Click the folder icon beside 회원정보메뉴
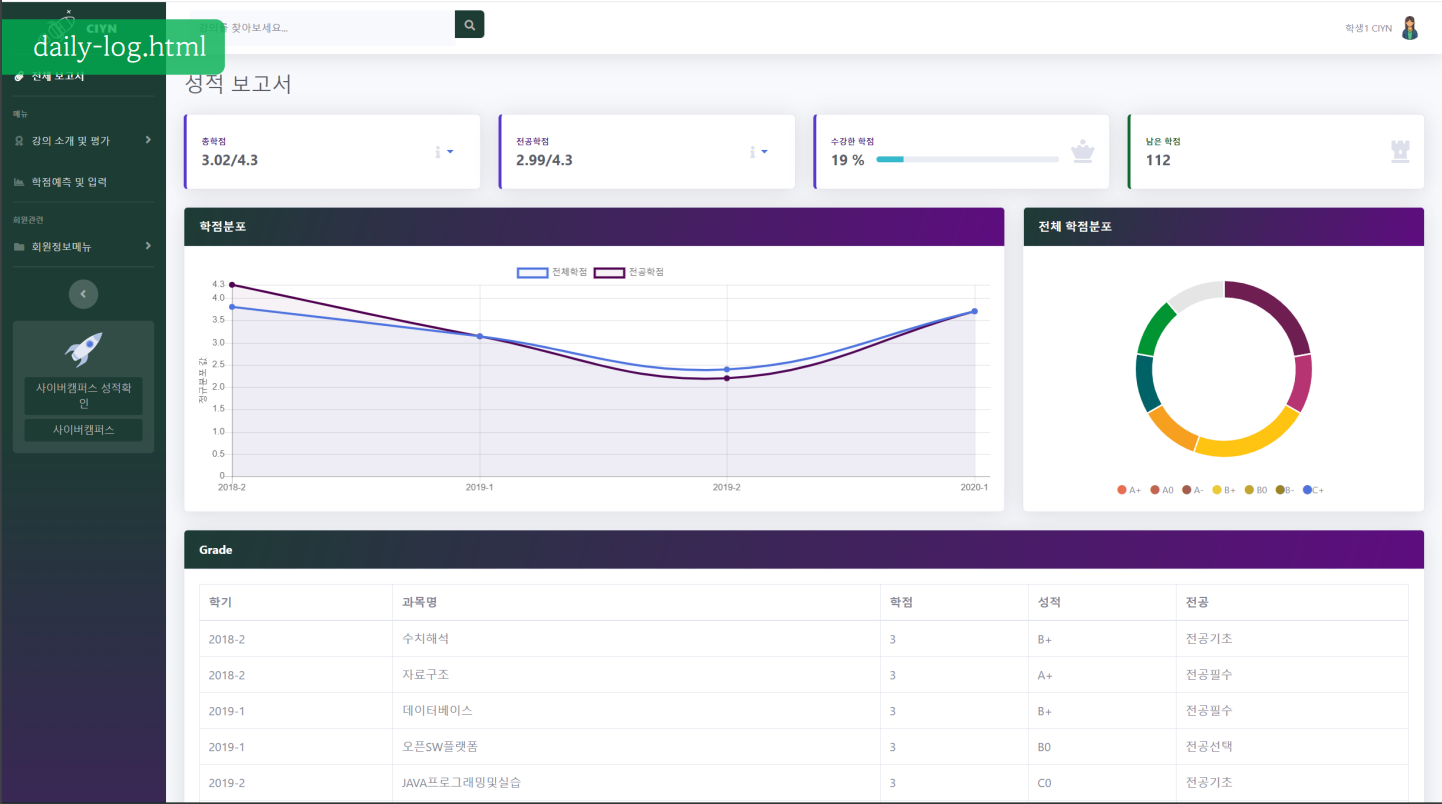 19,247
